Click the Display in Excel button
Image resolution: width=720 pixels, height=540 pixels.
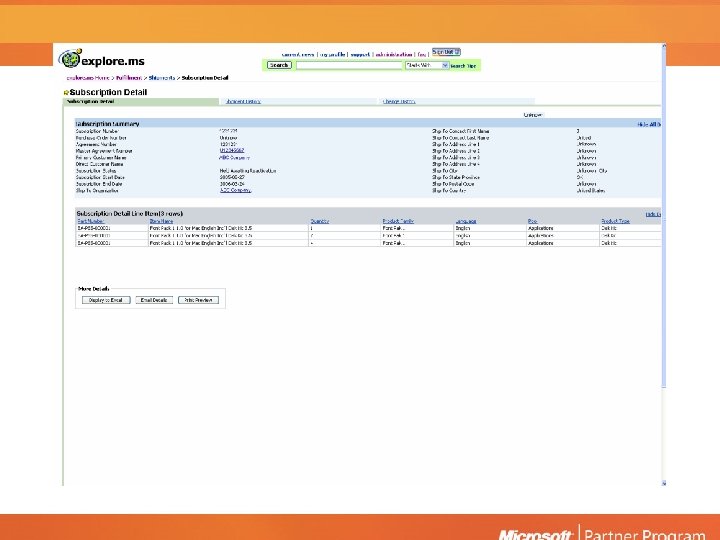106,300
